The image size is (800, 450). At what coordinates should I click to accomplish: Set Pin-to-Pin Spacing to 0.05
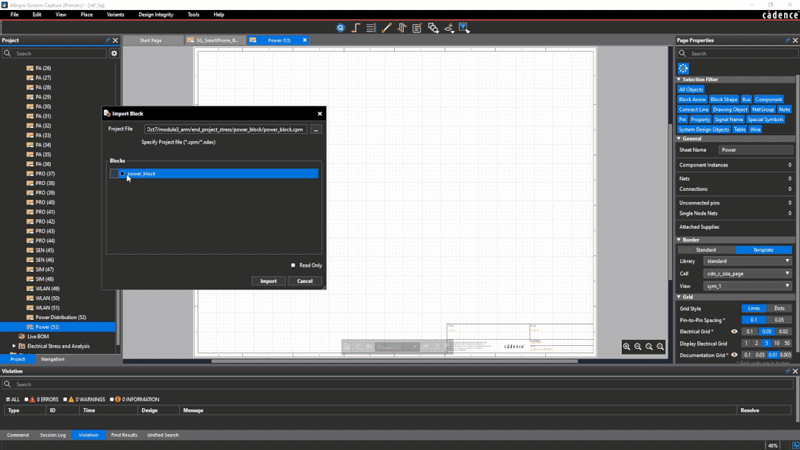point(779,320)
